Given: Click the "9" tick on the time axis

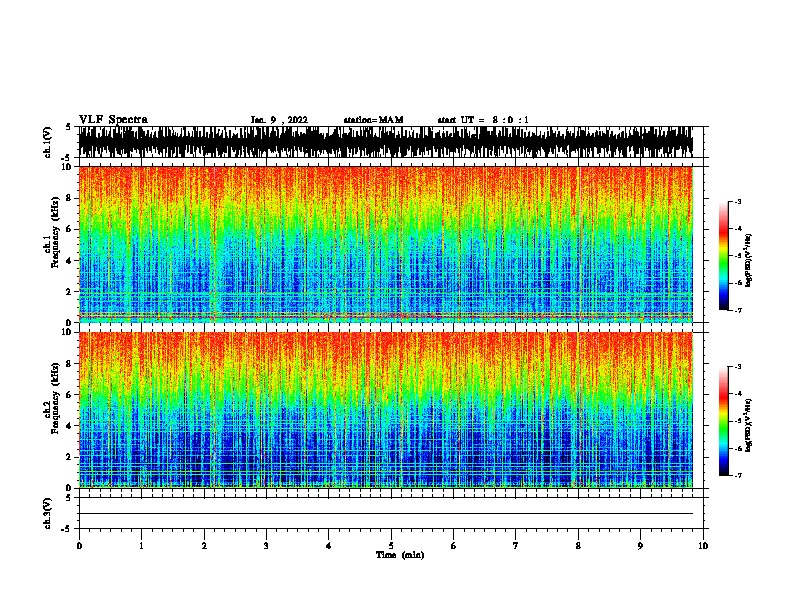Looking at the screenshot, I should [x=640, y=546].
